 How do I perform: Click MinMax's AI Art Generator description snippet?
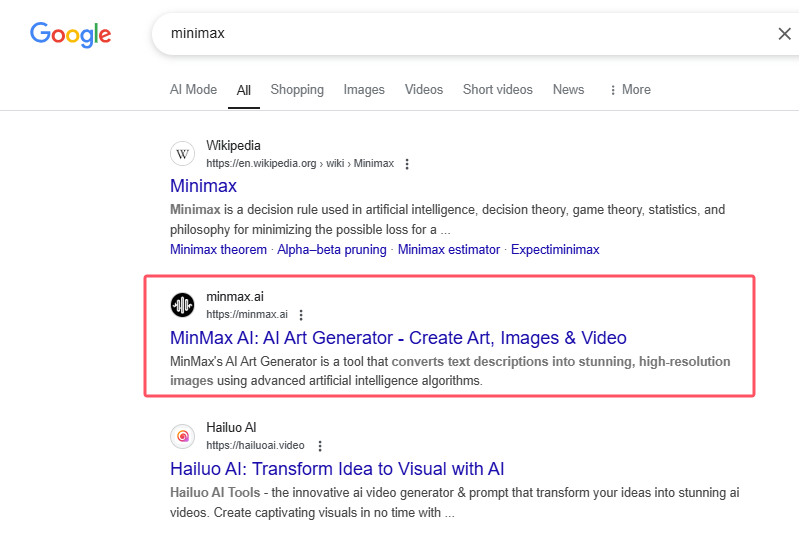(450, 371)
